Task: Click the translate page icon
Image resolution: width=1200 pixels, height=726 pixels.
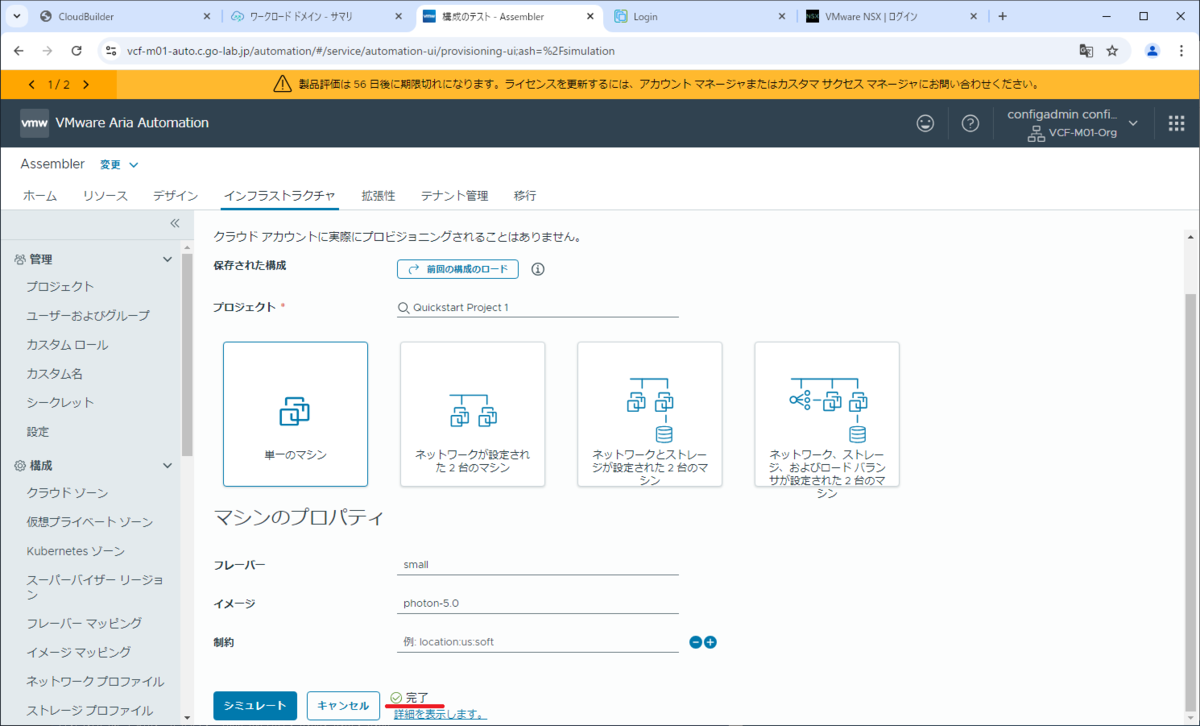Action: point(1086,50)
